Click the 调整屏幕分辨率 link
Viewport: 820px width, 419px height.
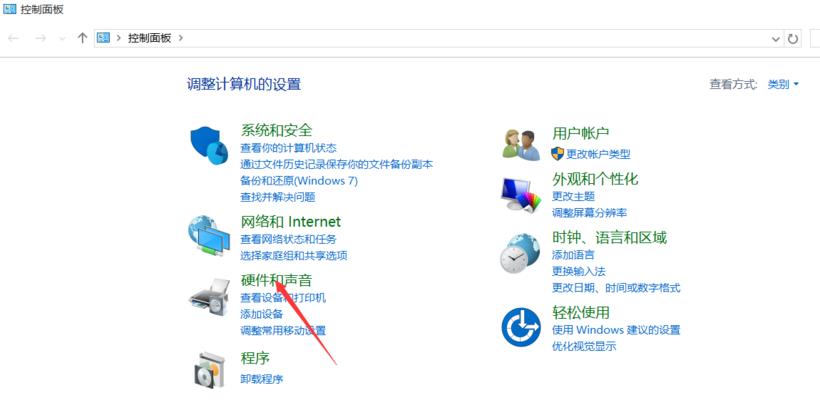click(x=589, y=212)
